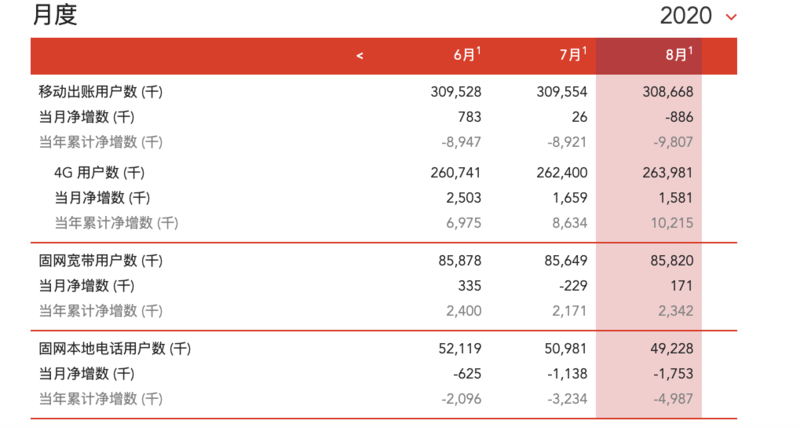800x428 pixels.
Task: Click the 2020 year label
Action: 686,16
